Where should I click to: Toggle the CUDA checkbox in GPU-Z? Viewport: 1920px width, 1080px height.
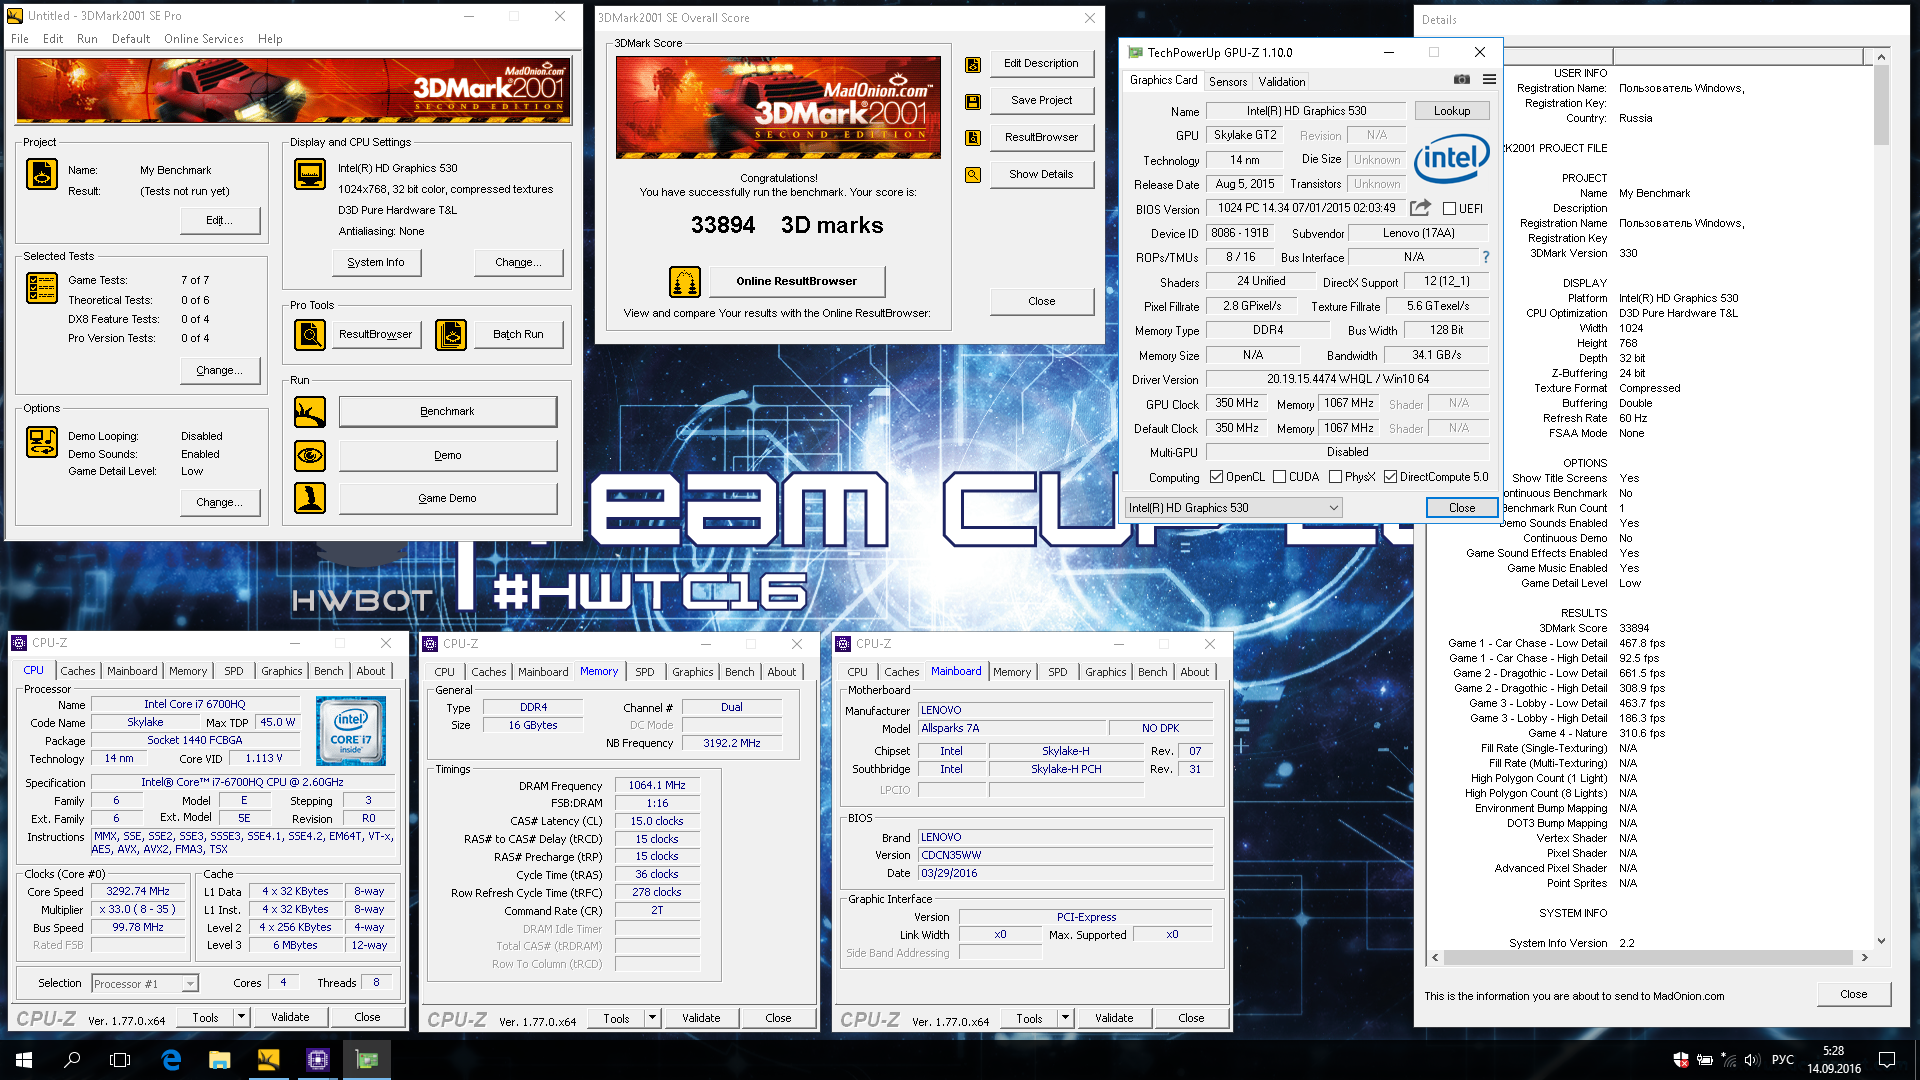[x=1279, y=477]
